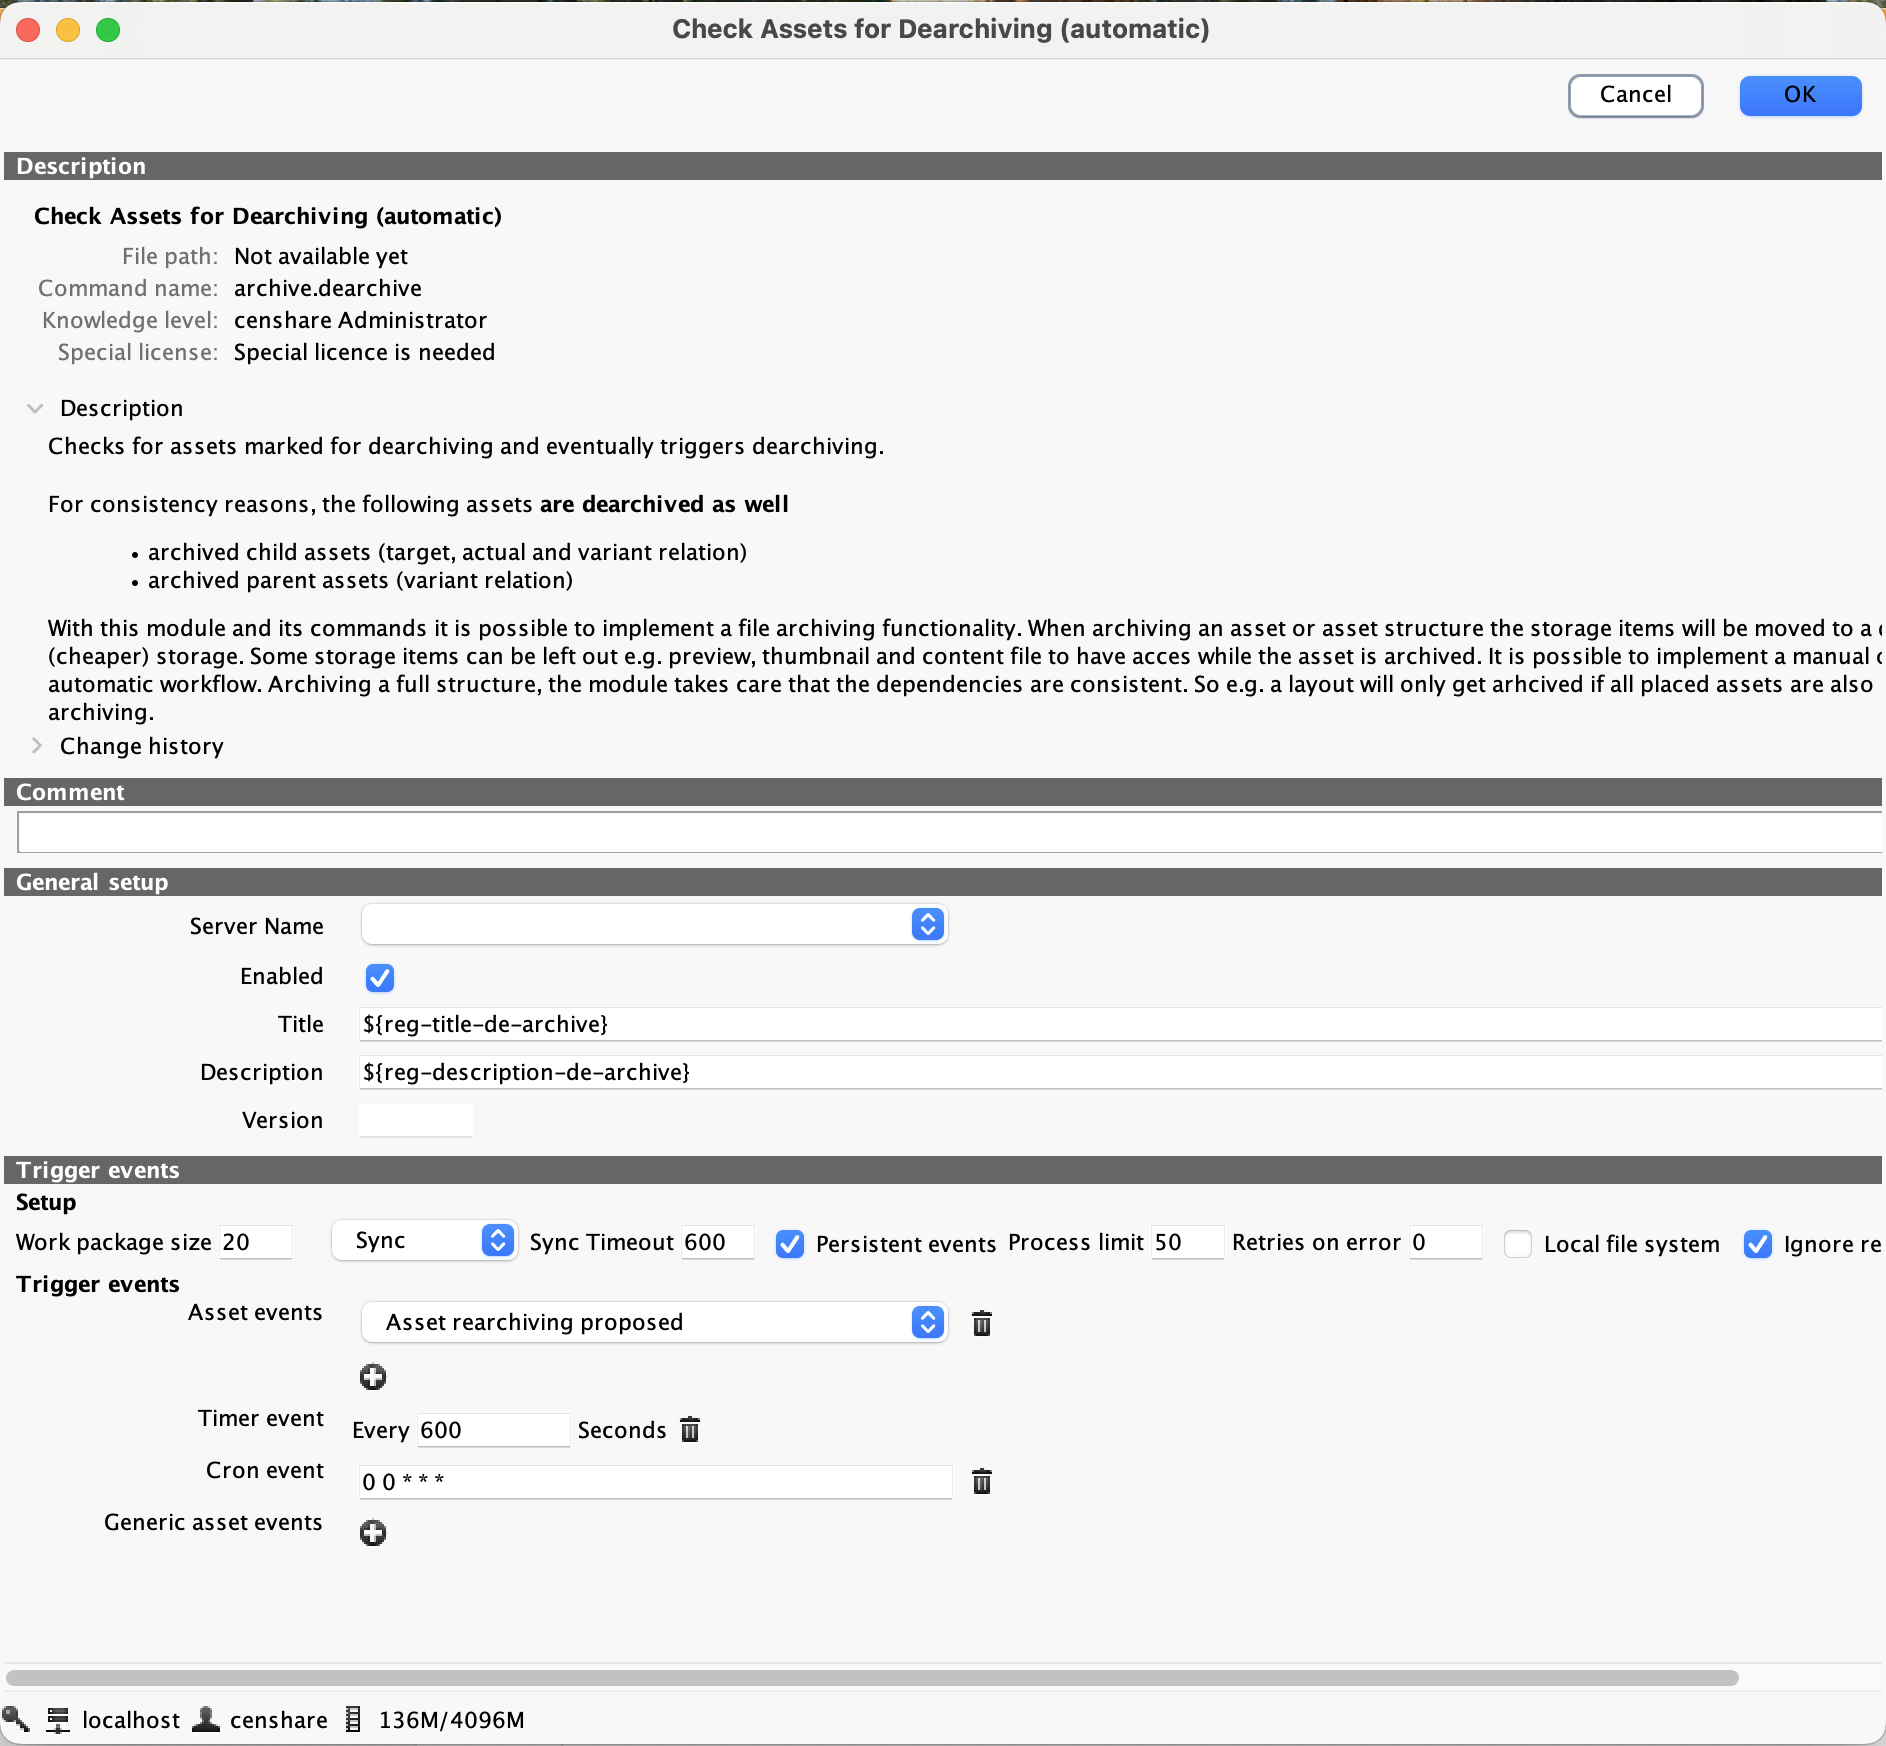Click the horizontal scrollbar at bottom
This screenshot has height=1746, width=1886.
(x=872, y=1677)
